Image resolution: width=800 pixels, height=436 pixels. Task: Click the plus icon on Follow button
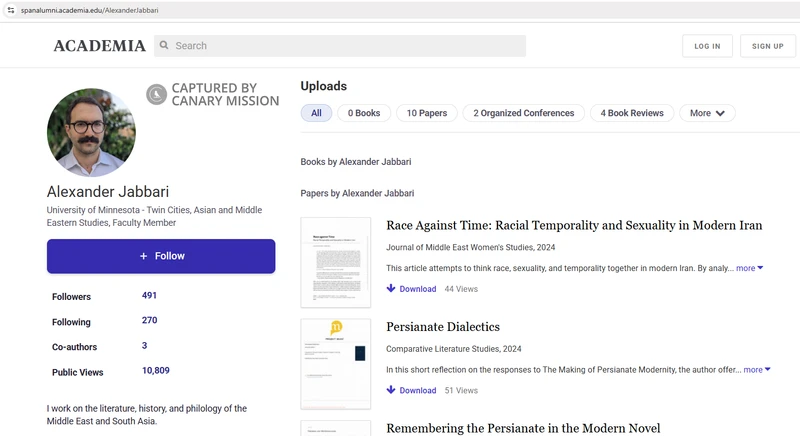(x=143, y=256)
